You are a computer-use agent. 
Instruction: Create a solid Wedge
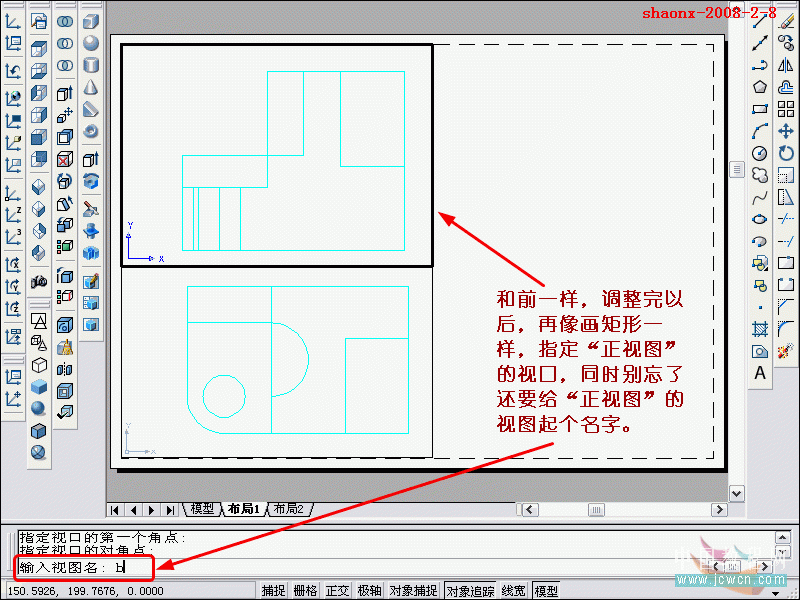point(91,109)
